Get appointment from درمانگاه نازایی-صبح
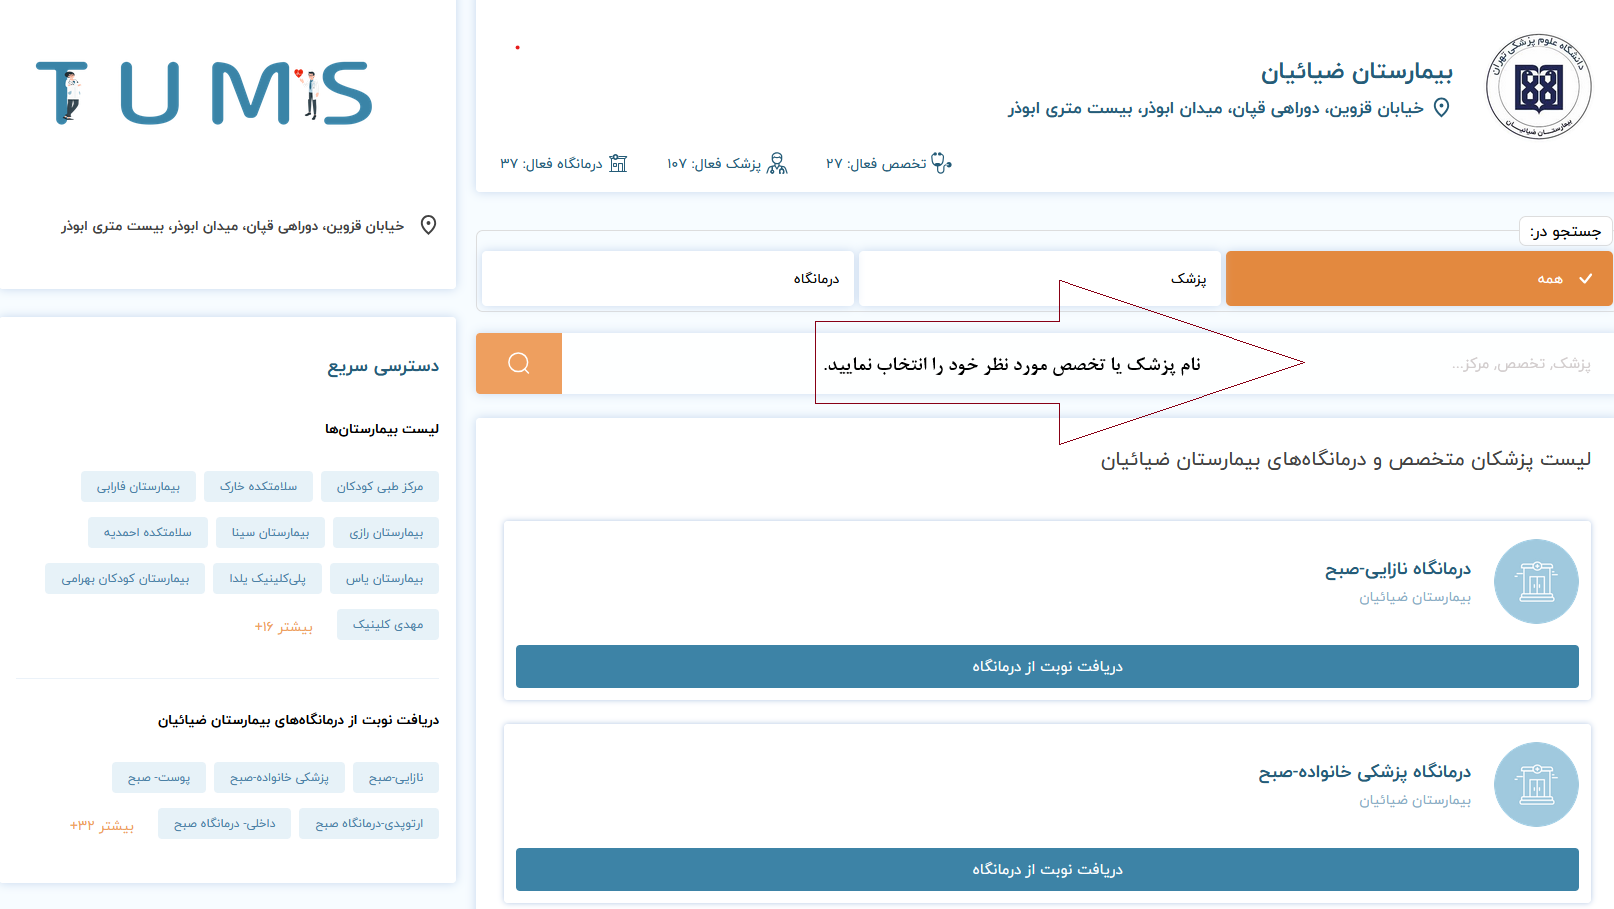 pos(1047,667)
